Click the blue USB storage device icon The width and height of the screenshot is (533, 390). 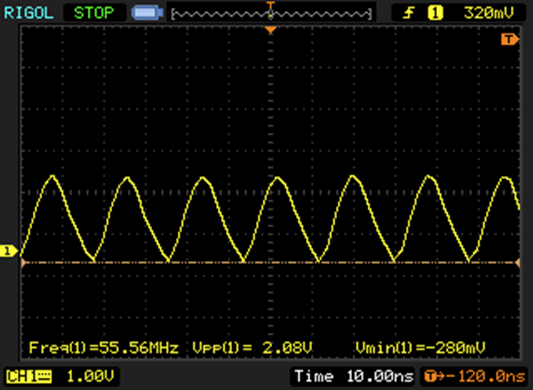tap(148, 13)
